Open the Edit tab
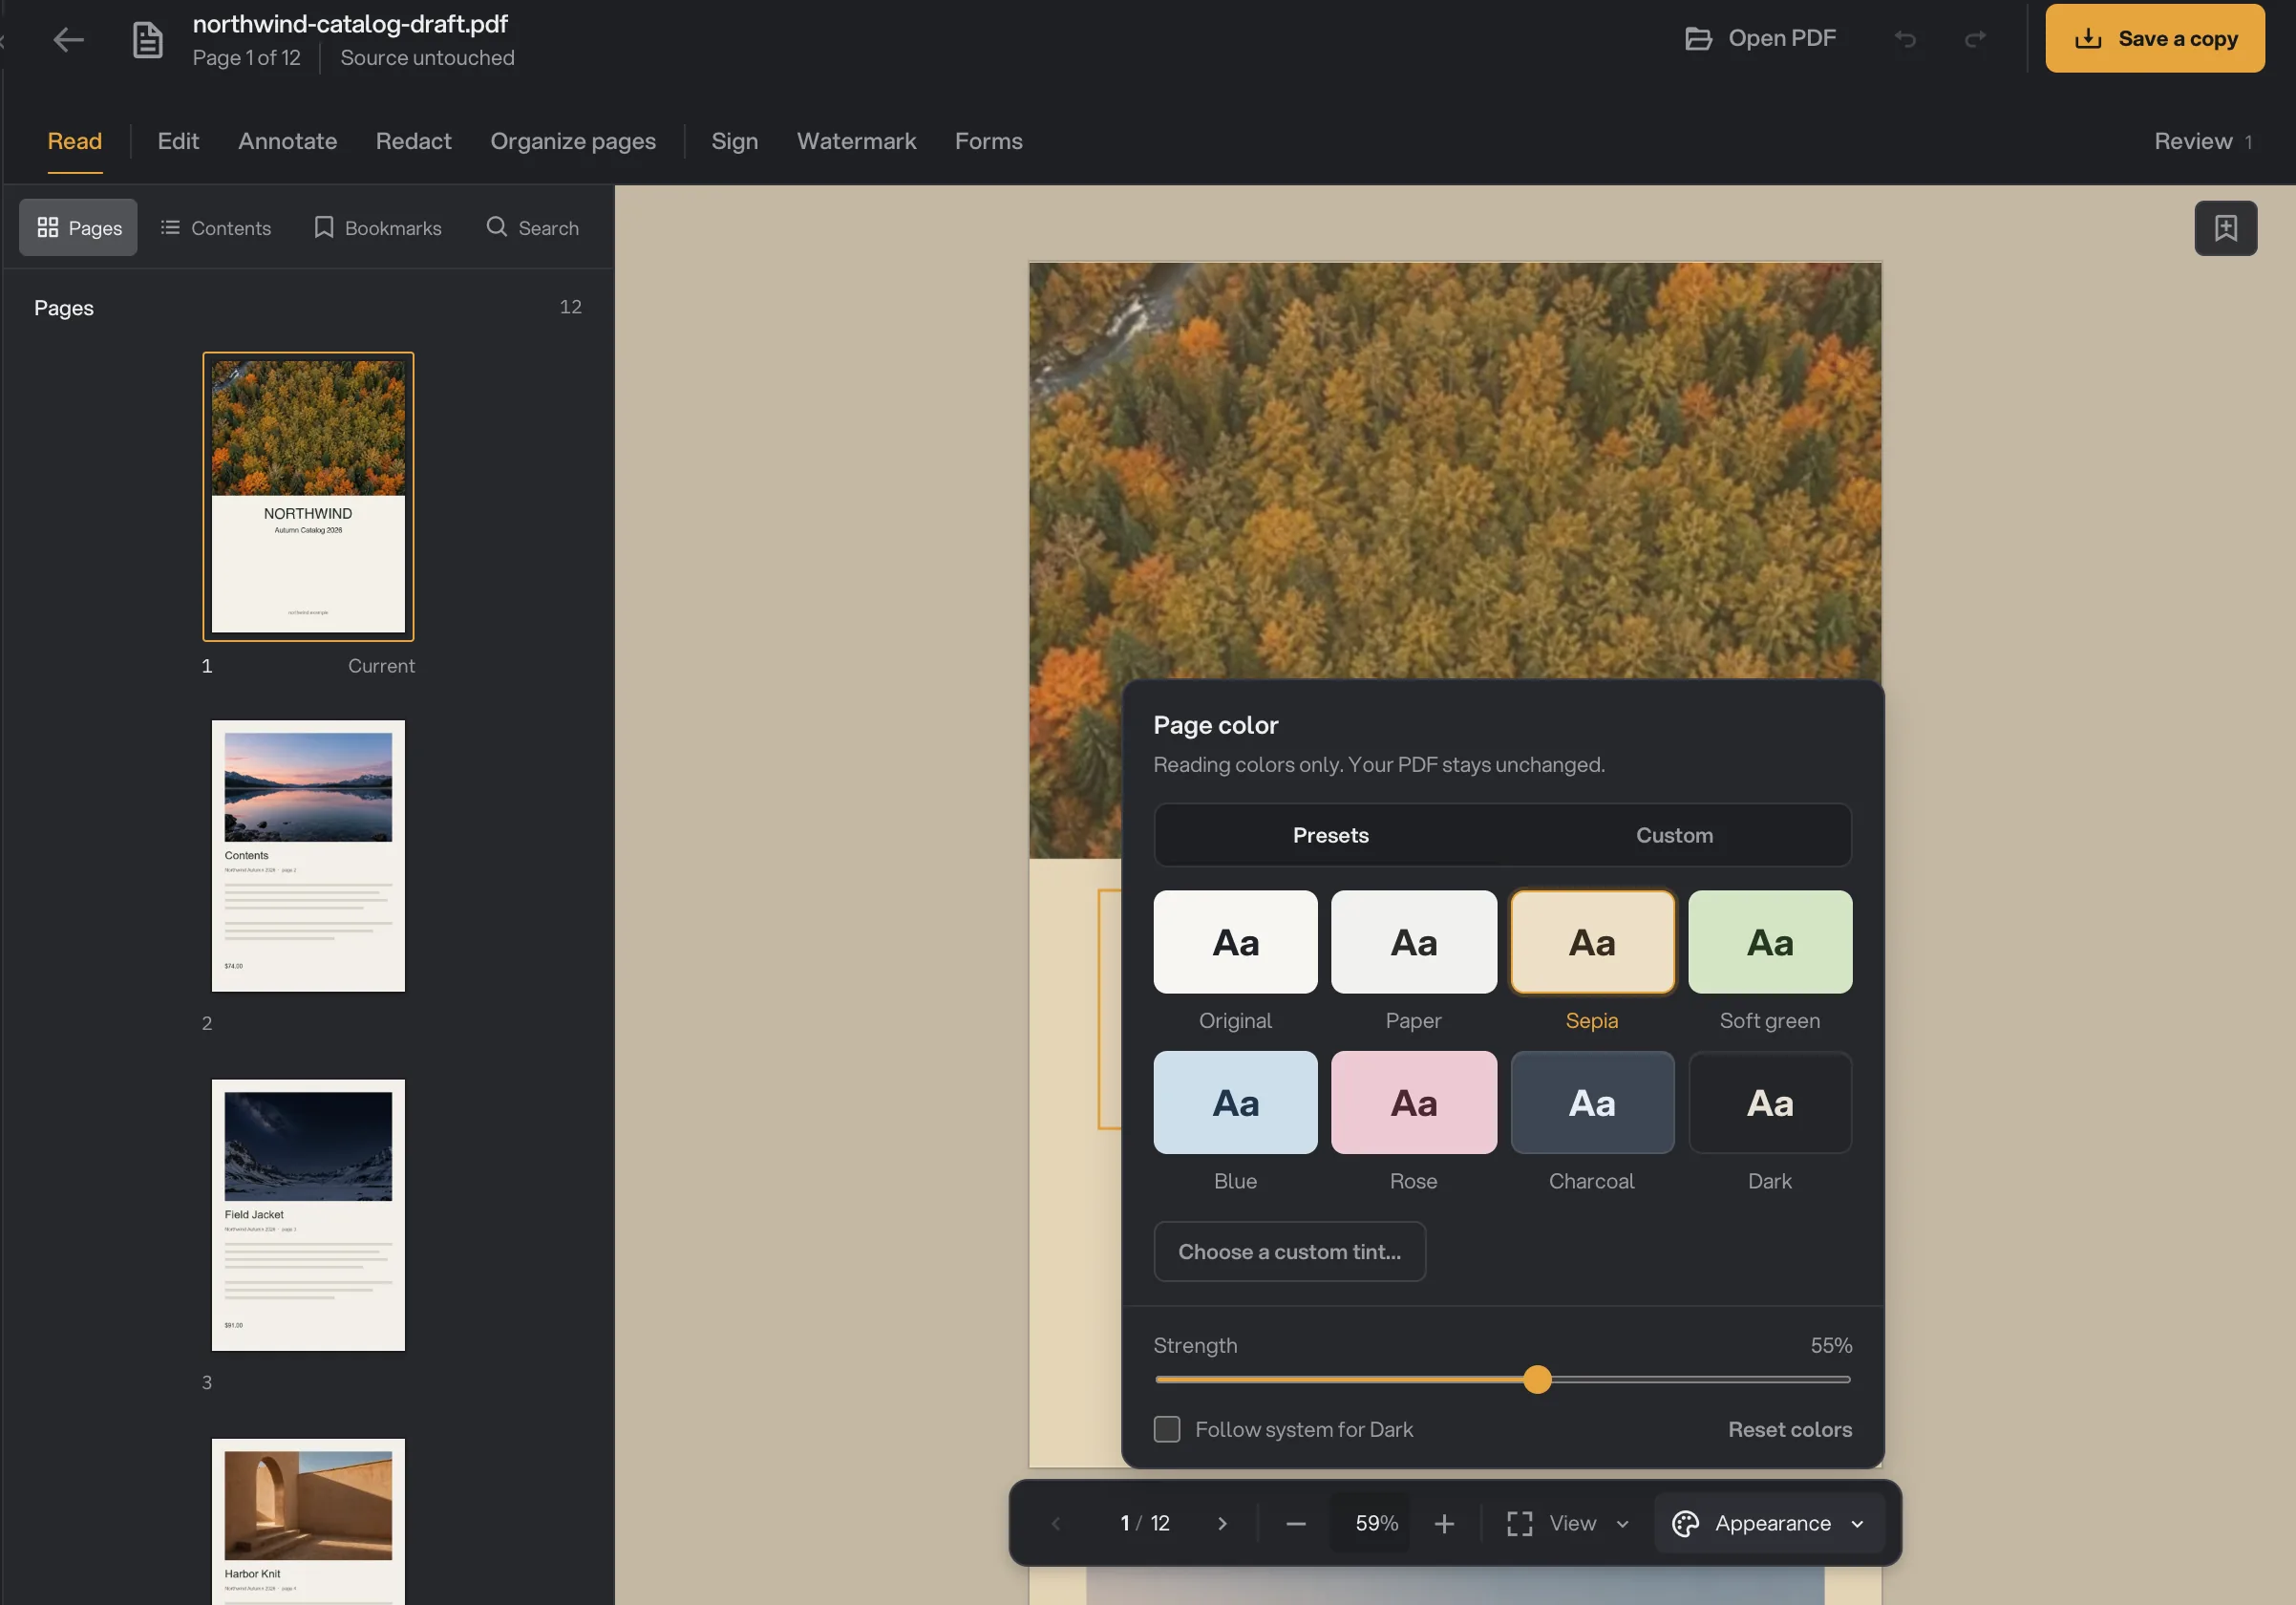2296x1605 pixels. coord(178,141)
